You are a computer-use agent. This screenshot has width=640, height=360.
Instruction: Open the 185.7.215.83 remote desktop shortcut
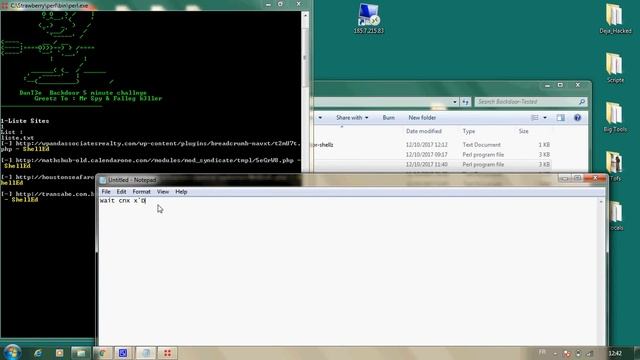tap(369, 18)
